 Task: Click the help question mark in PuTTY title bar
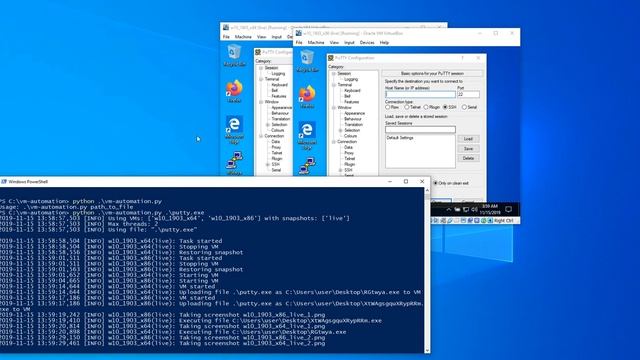pyautogui.click(x=462, y=58)
